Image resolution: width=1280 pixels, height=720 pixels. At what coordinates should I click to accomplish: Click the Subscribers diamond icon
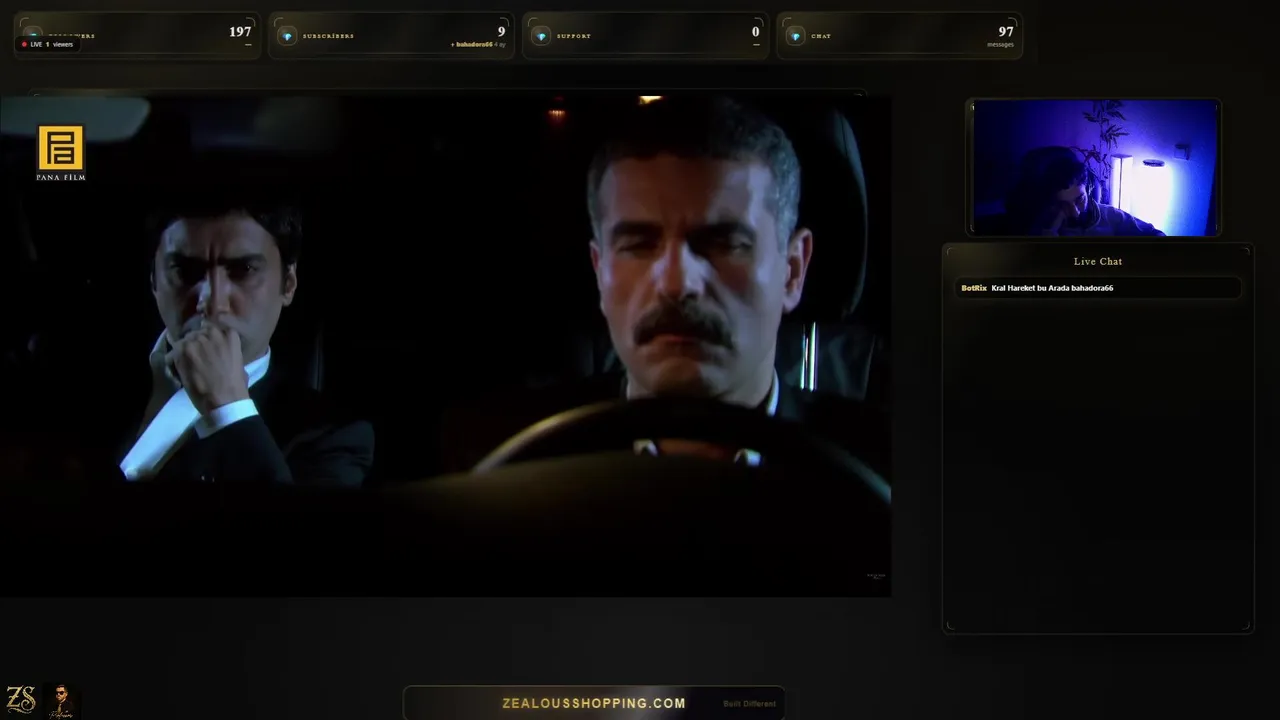tap(287, 36)
